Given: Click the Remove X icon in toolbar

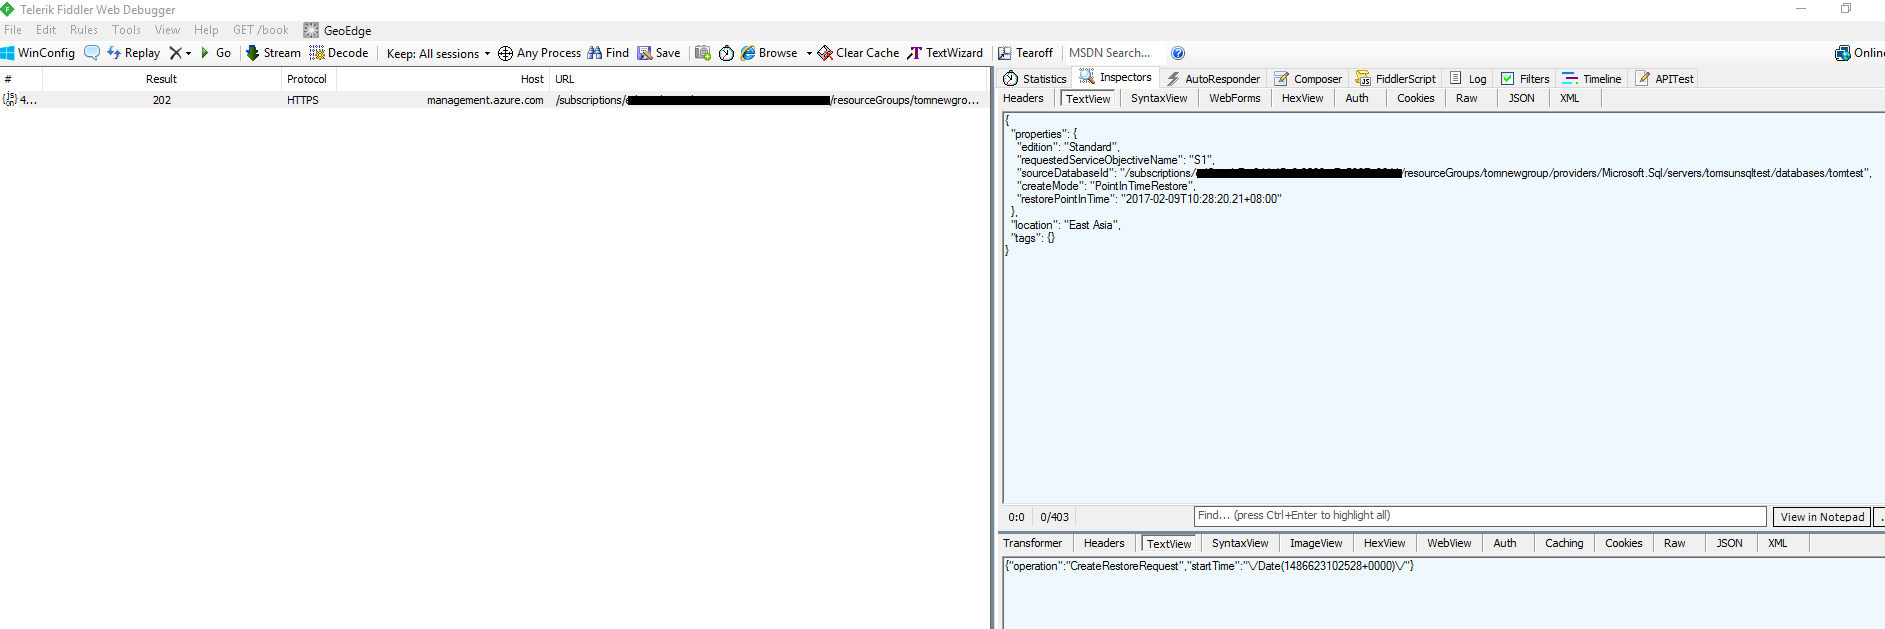Looking at the screenshot, I should (175, 53).
